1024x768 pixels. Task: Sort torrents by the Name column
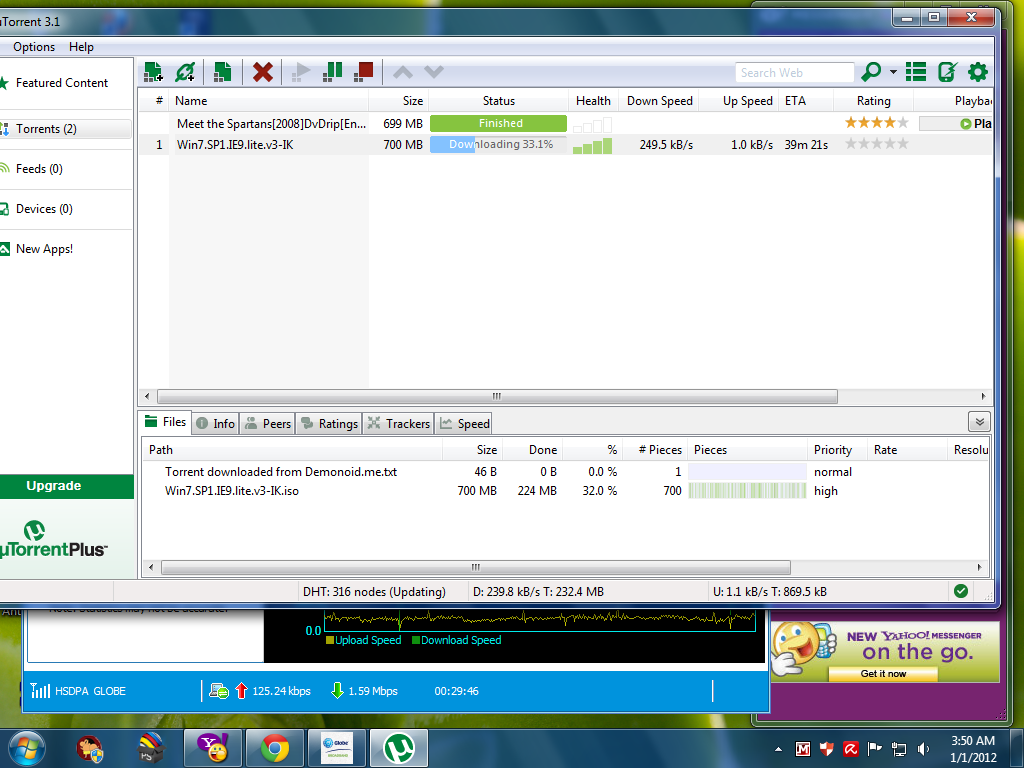(x=269, y=101)
